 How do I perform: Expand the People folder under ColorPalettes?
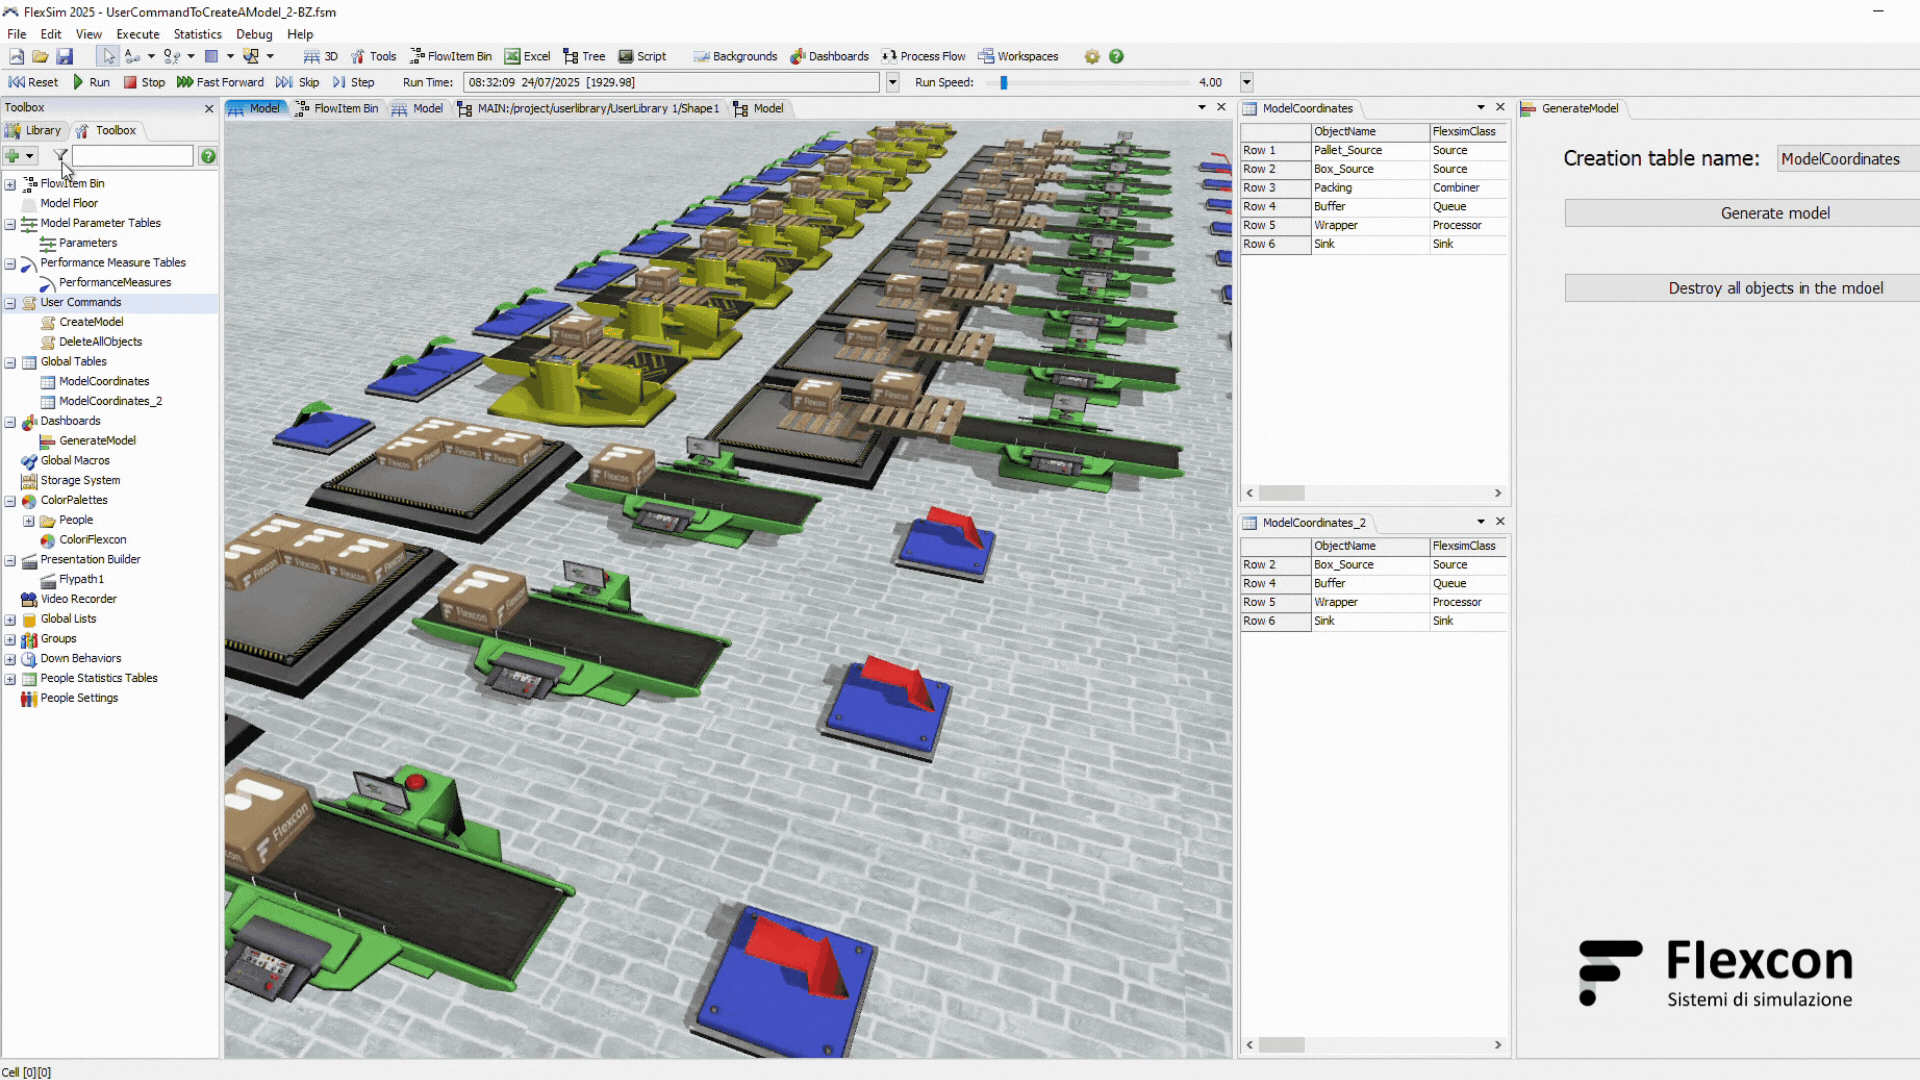coord(28,521)
